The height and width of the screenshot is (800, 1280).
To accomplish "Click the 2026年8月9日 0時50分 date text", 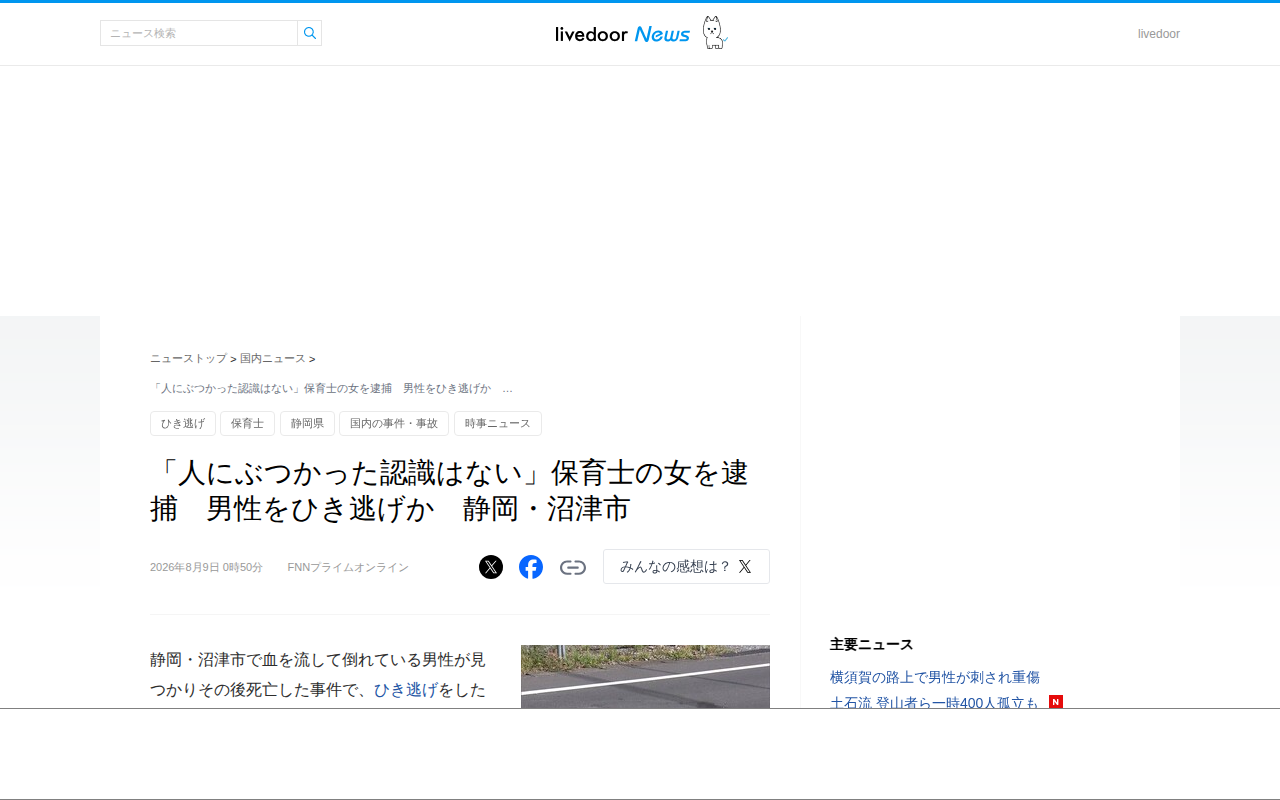I will 206,567.
